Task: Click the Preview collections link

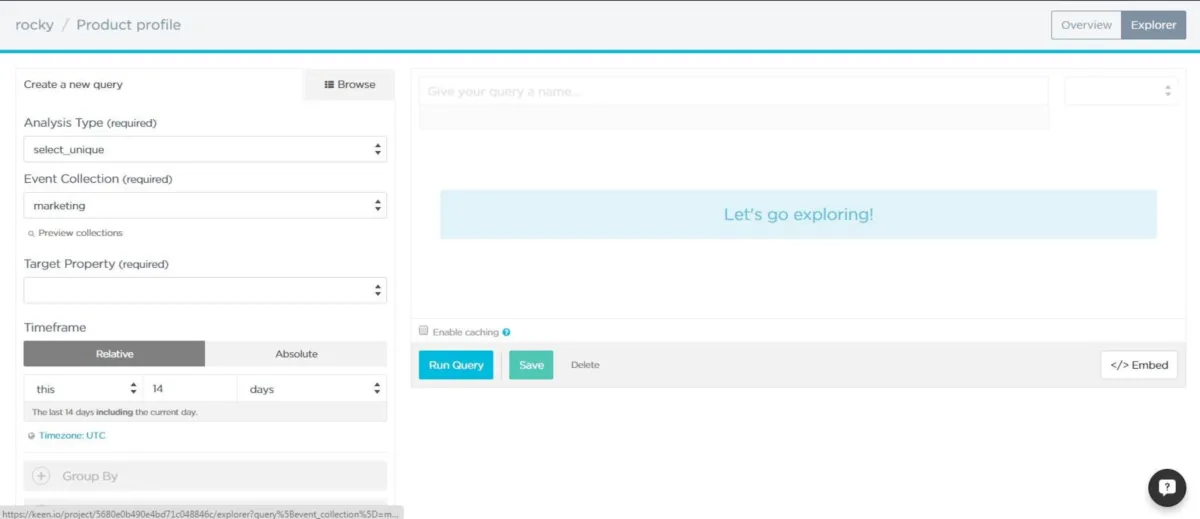Action: coord(80,233)
